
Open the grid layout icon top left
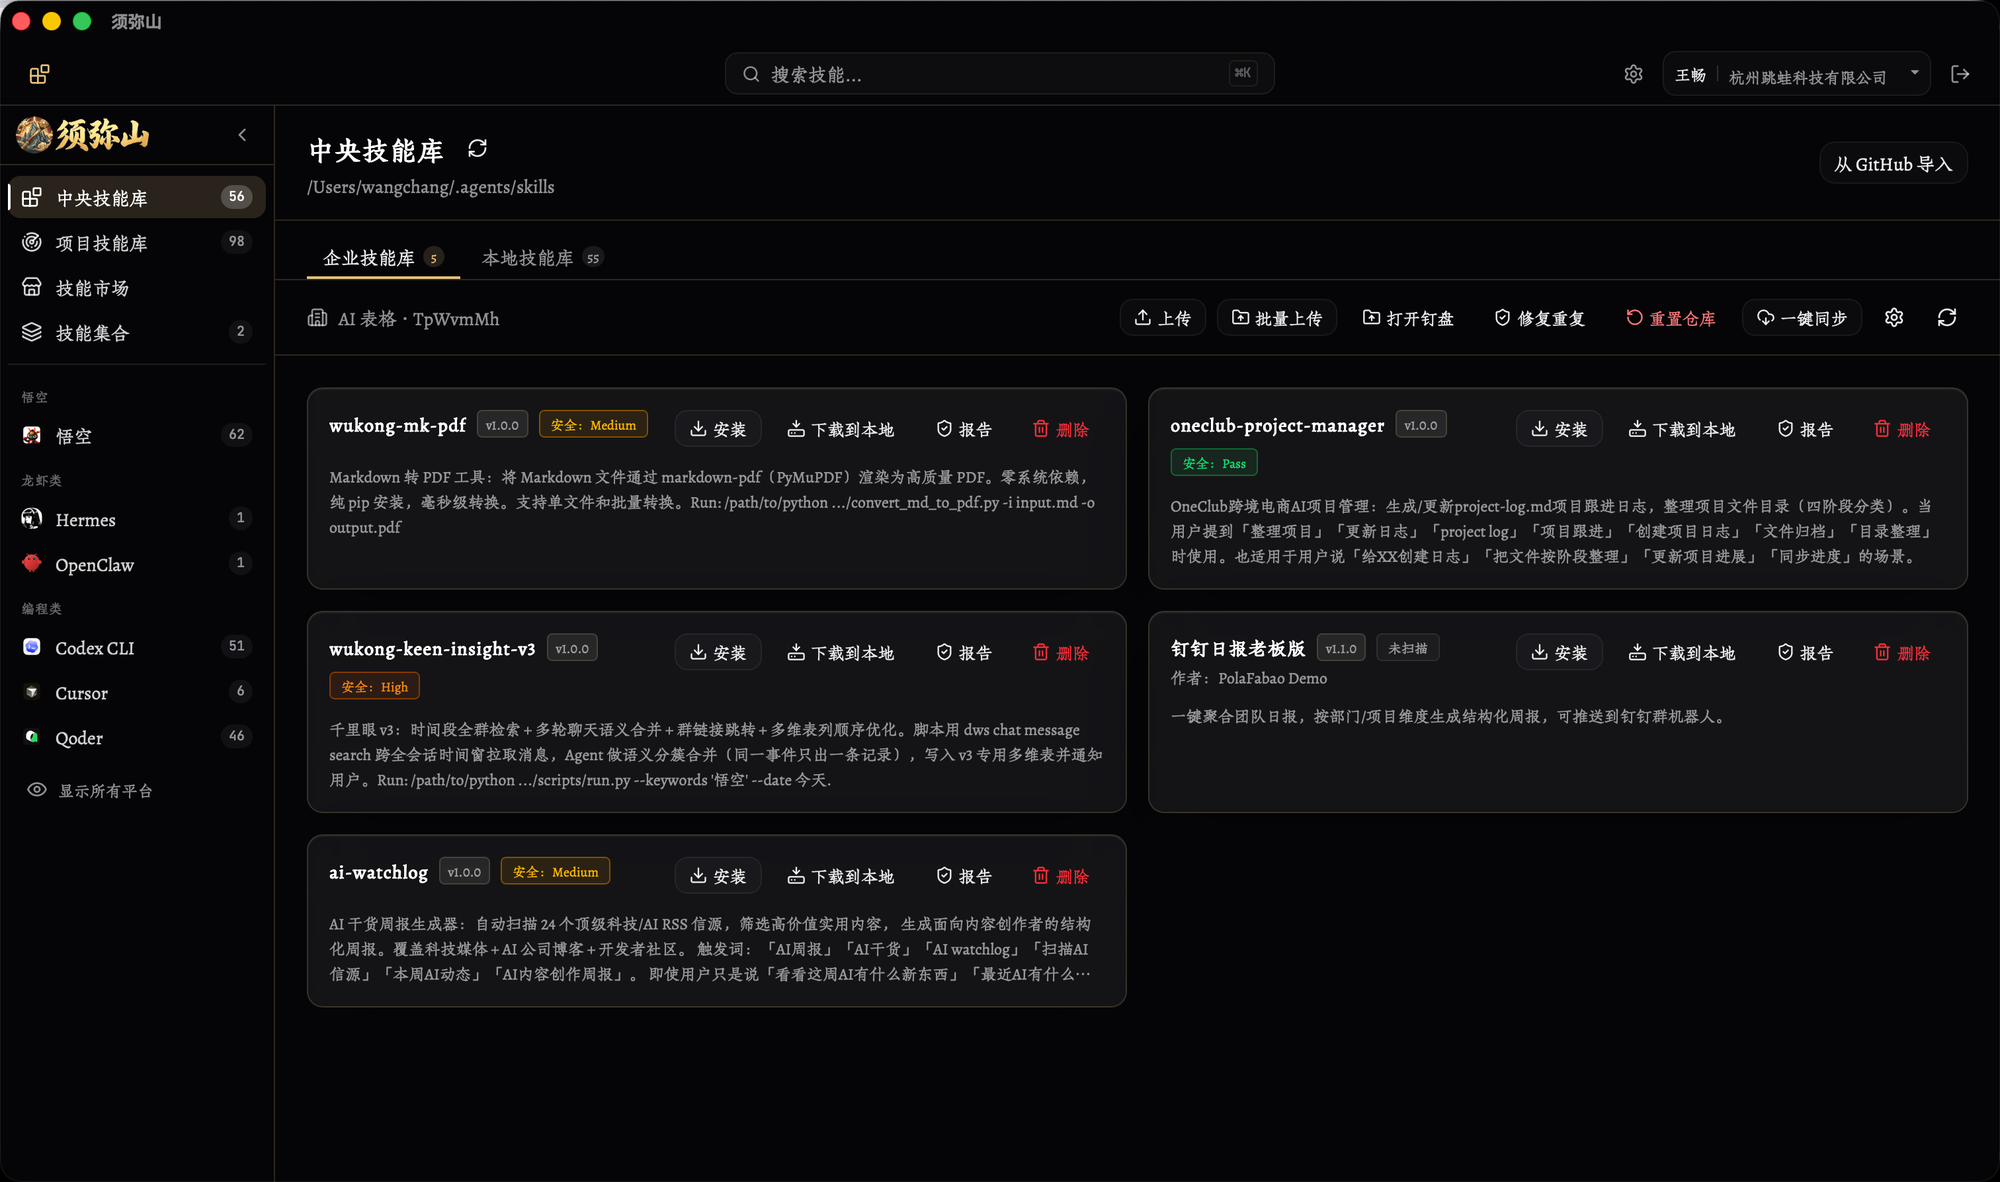(39, 75)
